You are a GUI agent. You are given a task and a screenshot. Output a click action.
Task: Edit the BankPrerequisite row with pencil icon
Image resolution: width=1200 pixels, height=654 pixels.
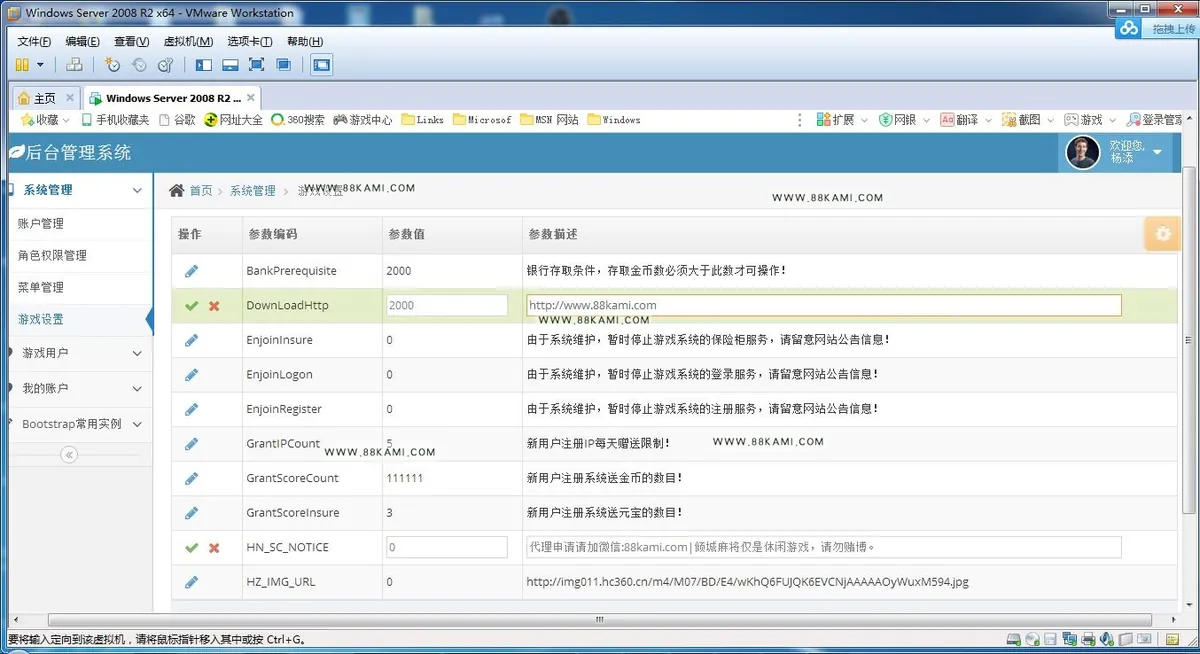point(191,271)
